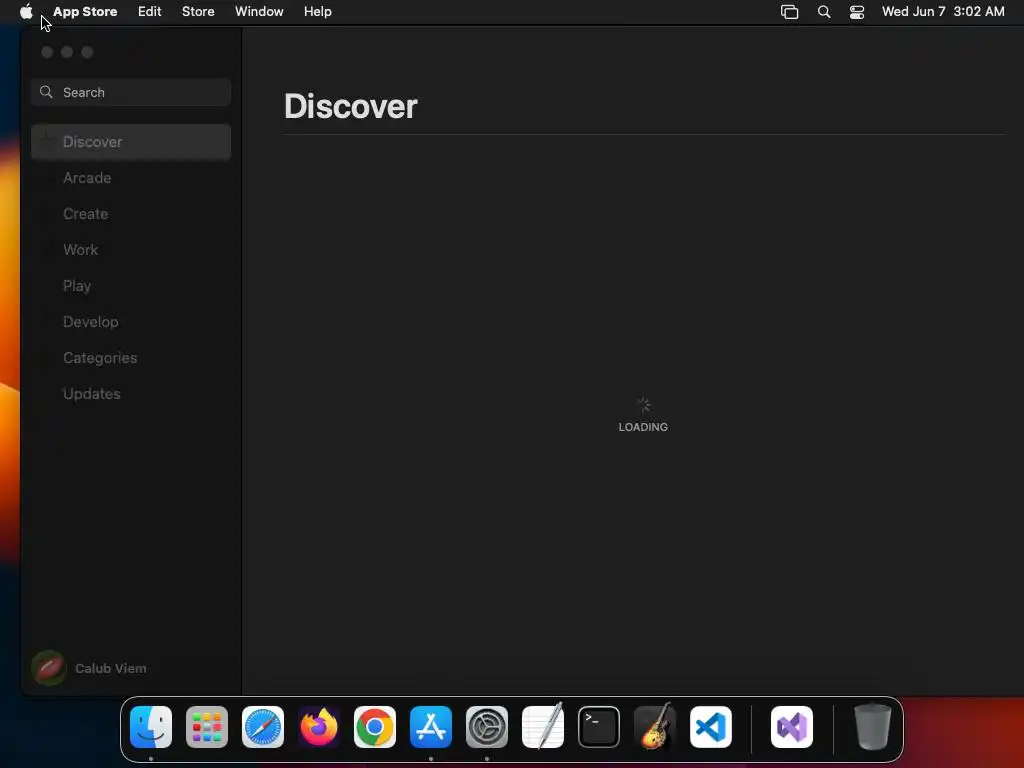Viewport: 1024px width, 768px height.
Task: Select Play in the sidebar
Action: [x=131, y=285]
